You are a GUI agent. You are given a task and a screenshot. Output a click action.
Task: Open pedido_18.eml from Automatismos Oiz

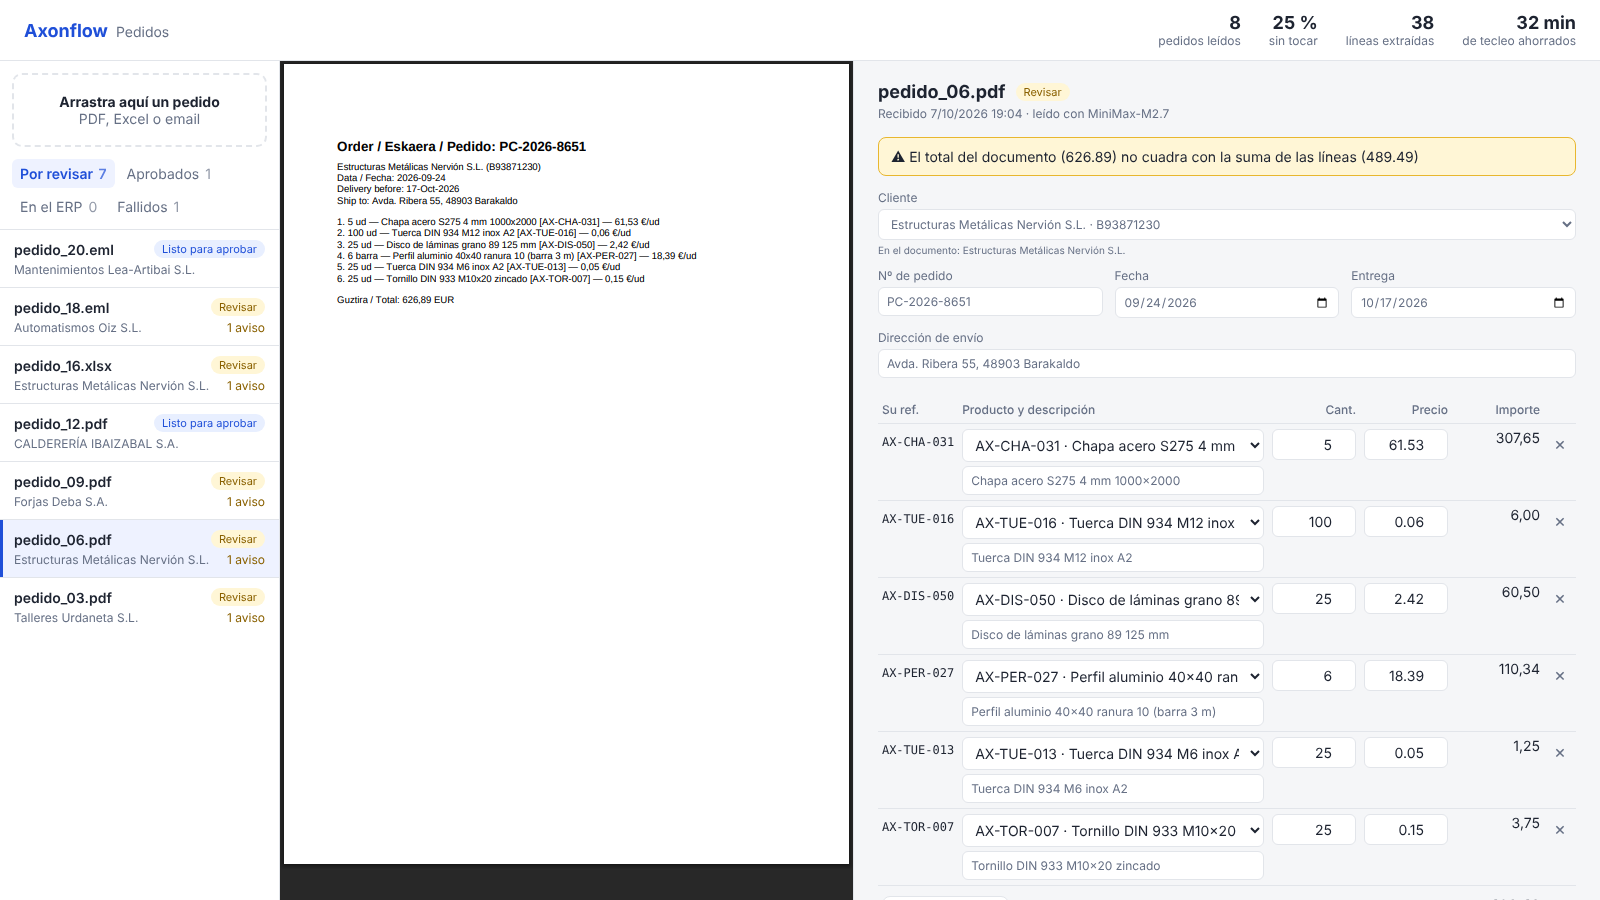pyautogui.click(x=139, y=317)
